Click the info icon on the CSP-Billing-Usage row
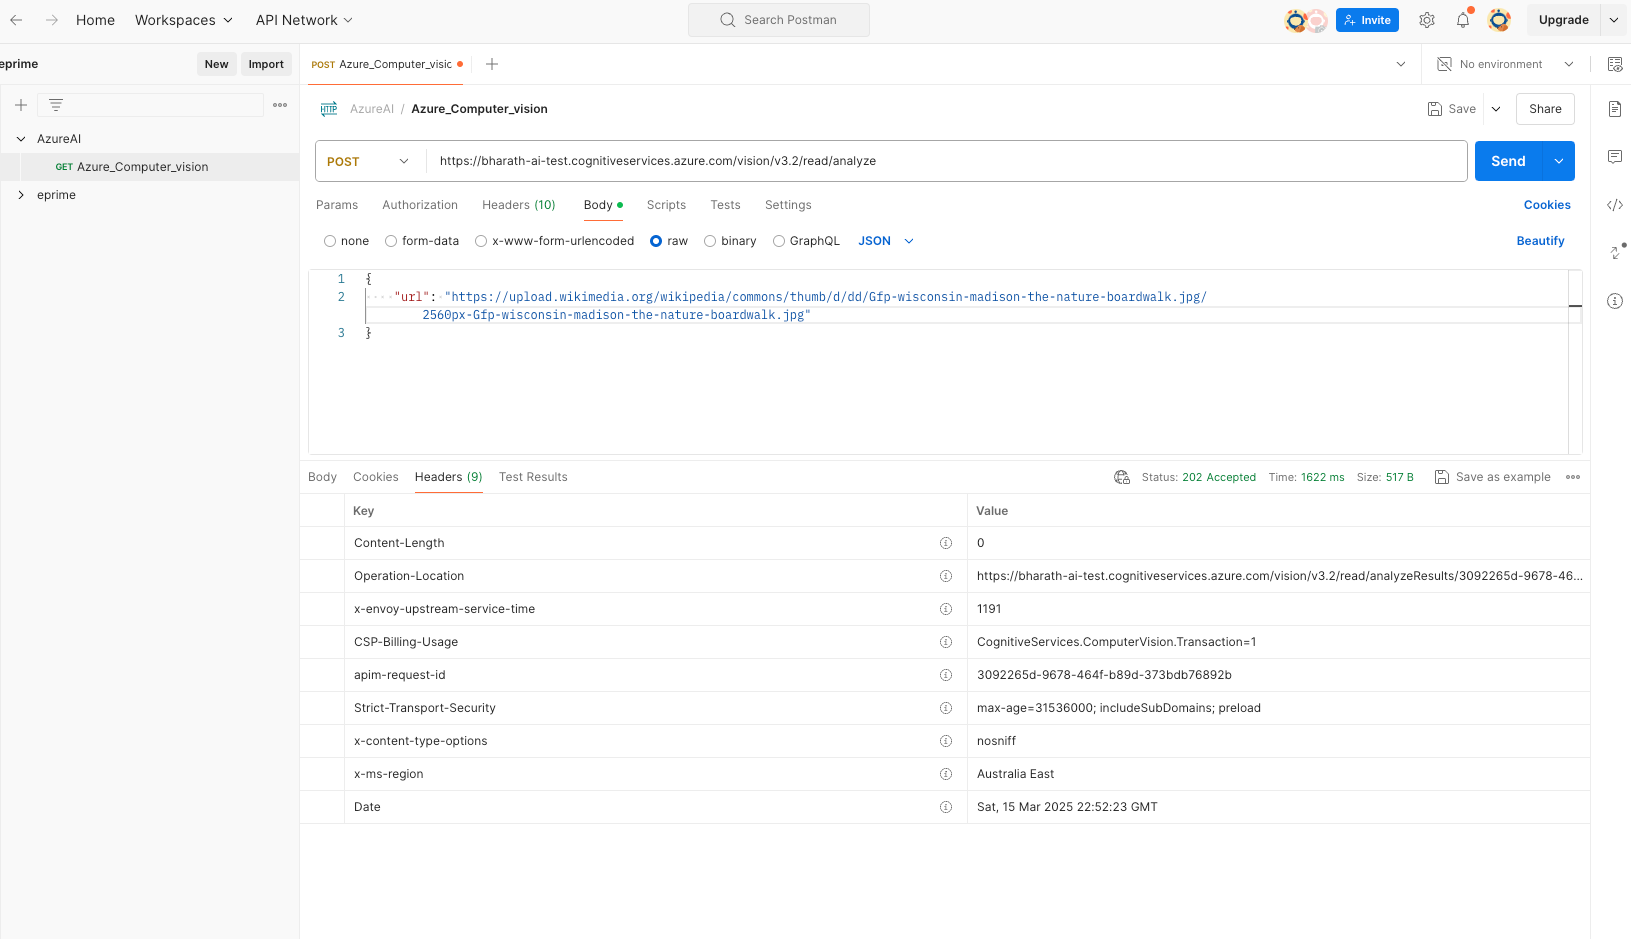Screen dimensions: 1631x939 pyautogui.click(x=946, y=642)
